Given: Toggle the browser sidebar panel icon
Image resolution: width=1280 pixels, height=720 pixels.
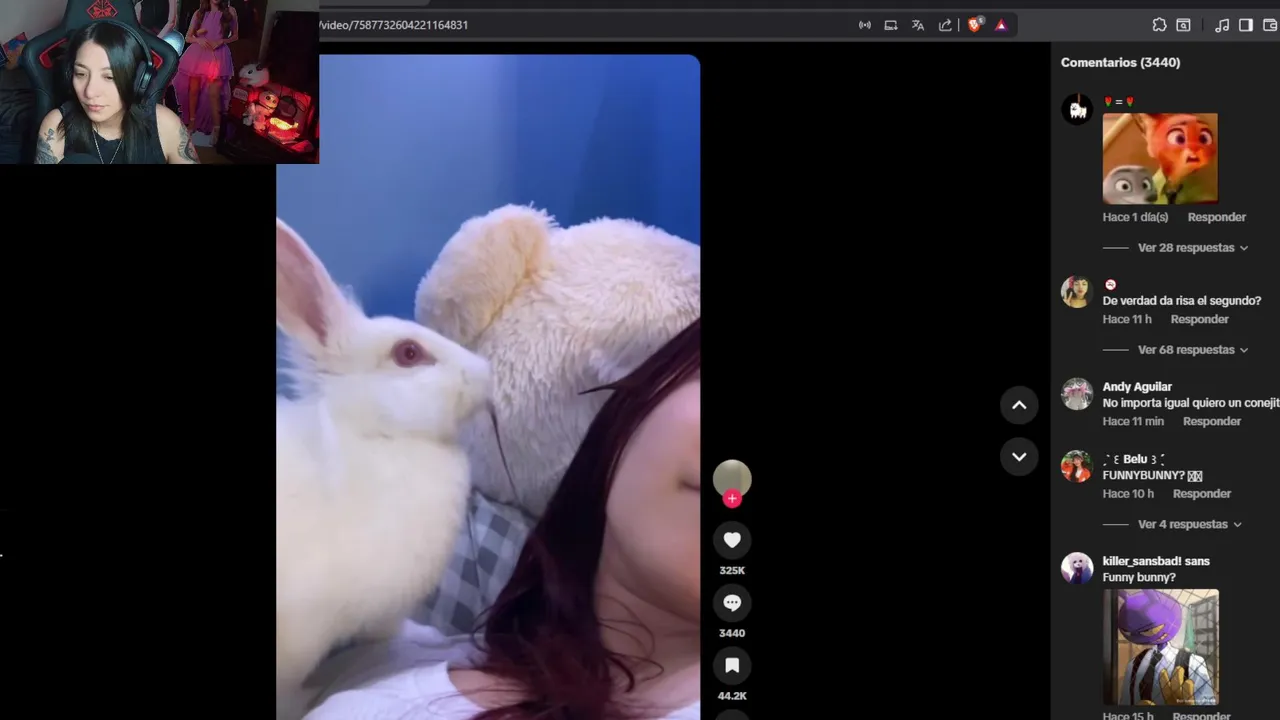Looking at the screenshot, I should click(x=1246, y=25).
